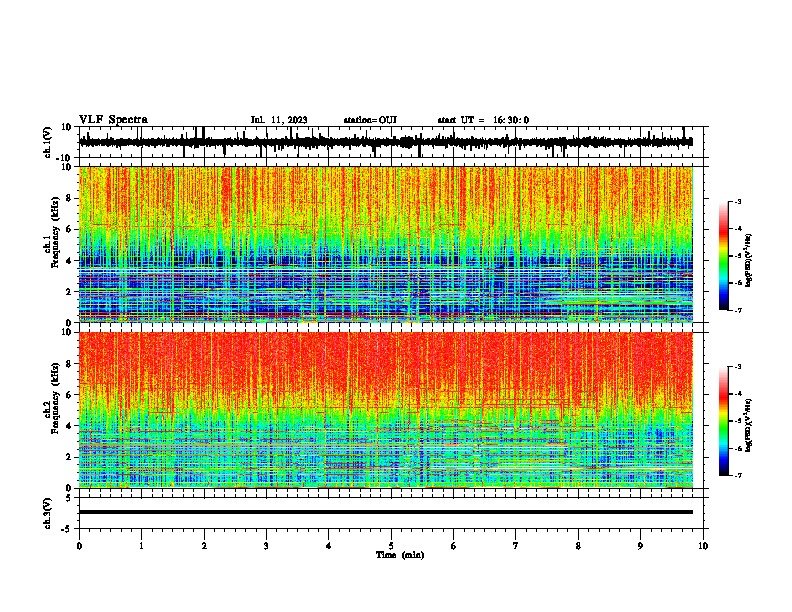Click inside the ch.1 voltage waveform panel
The height and width of the screenshot is (612, 792).
[x=391, y=142]
